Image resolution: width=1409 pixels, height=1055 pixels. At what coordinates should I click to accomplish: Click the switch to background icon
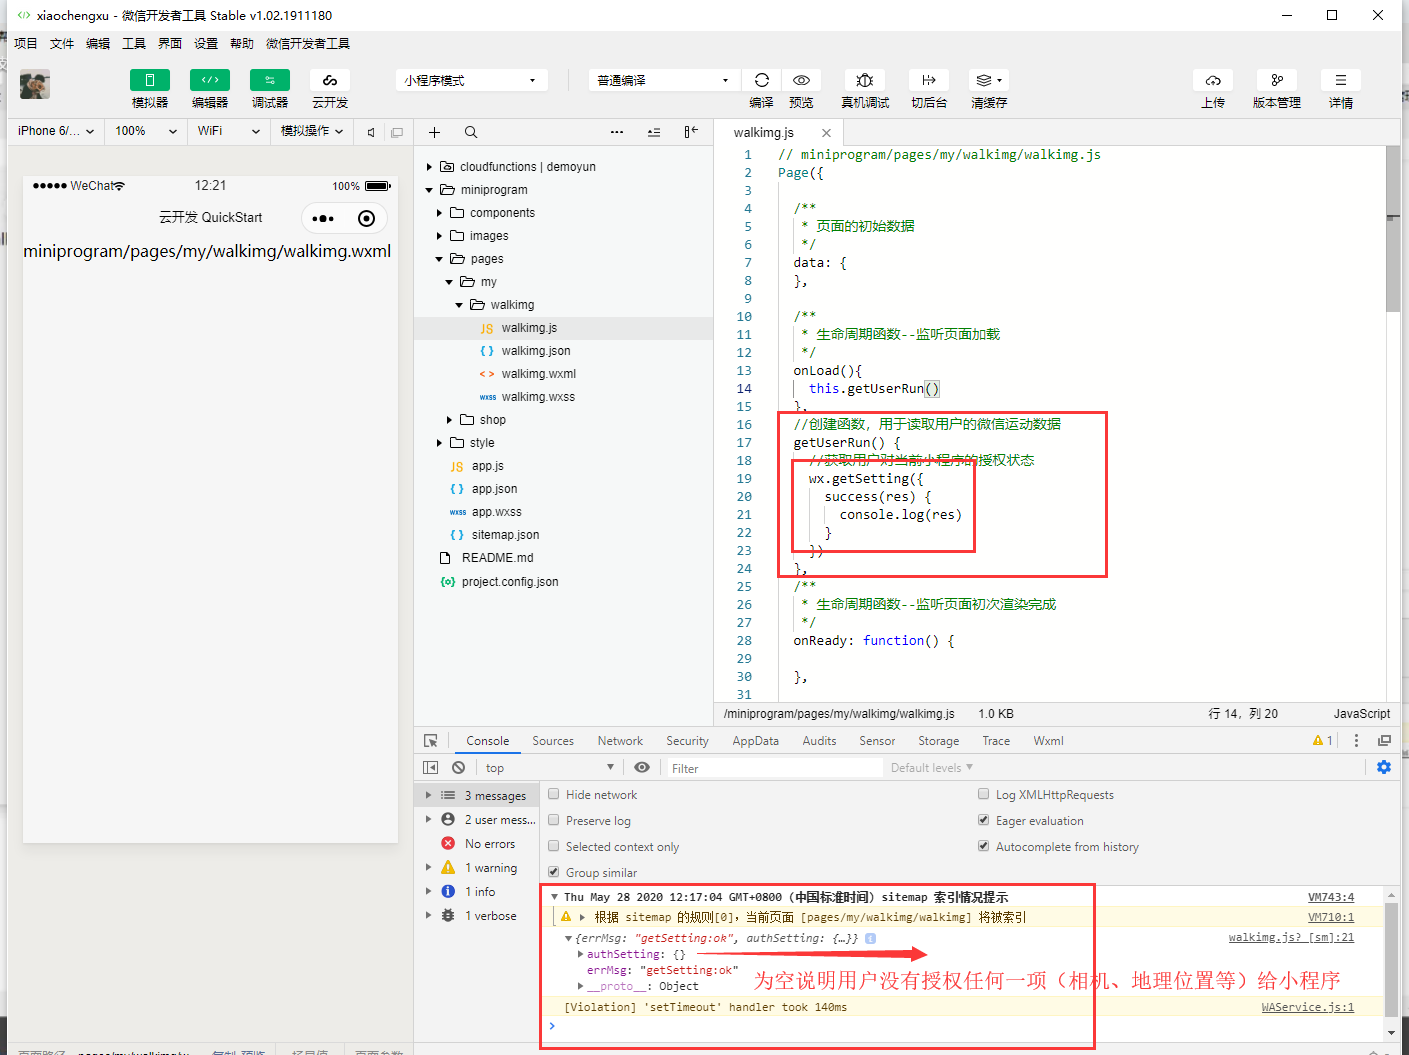[x=929, y=80]
